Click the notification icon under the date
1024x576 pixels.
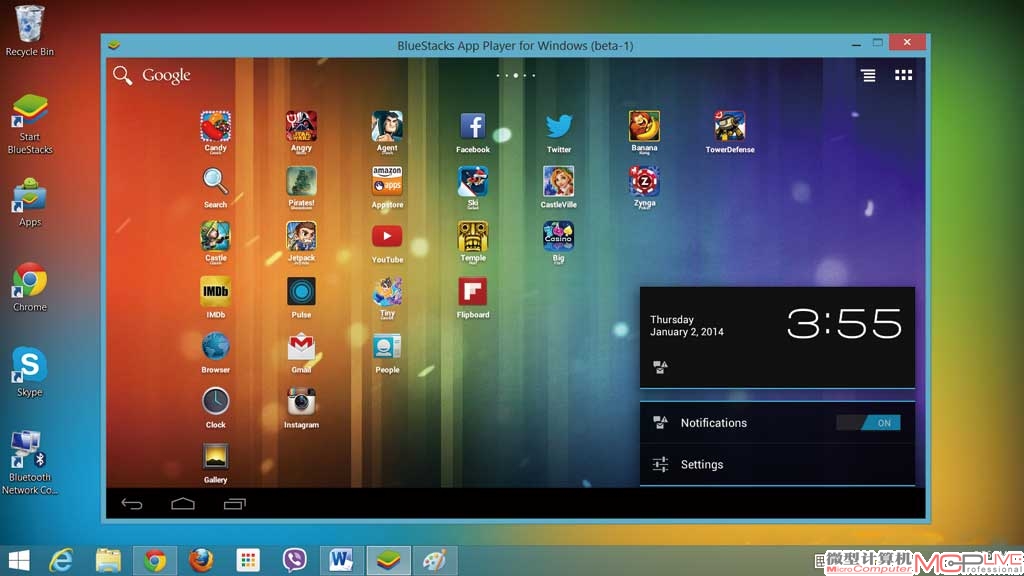click(x=660, y=367)
